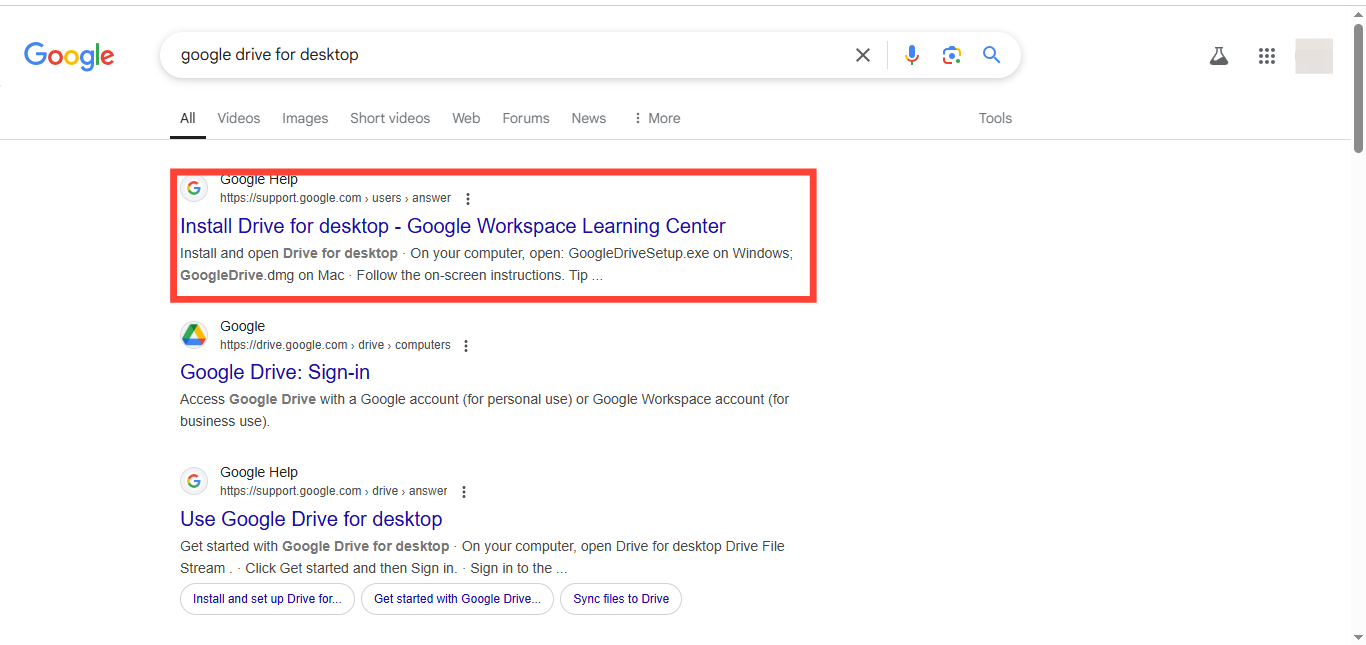This screenshot has width=1366, height=645.
Task: Open the Google apps grid
Action: (1267, 56)
